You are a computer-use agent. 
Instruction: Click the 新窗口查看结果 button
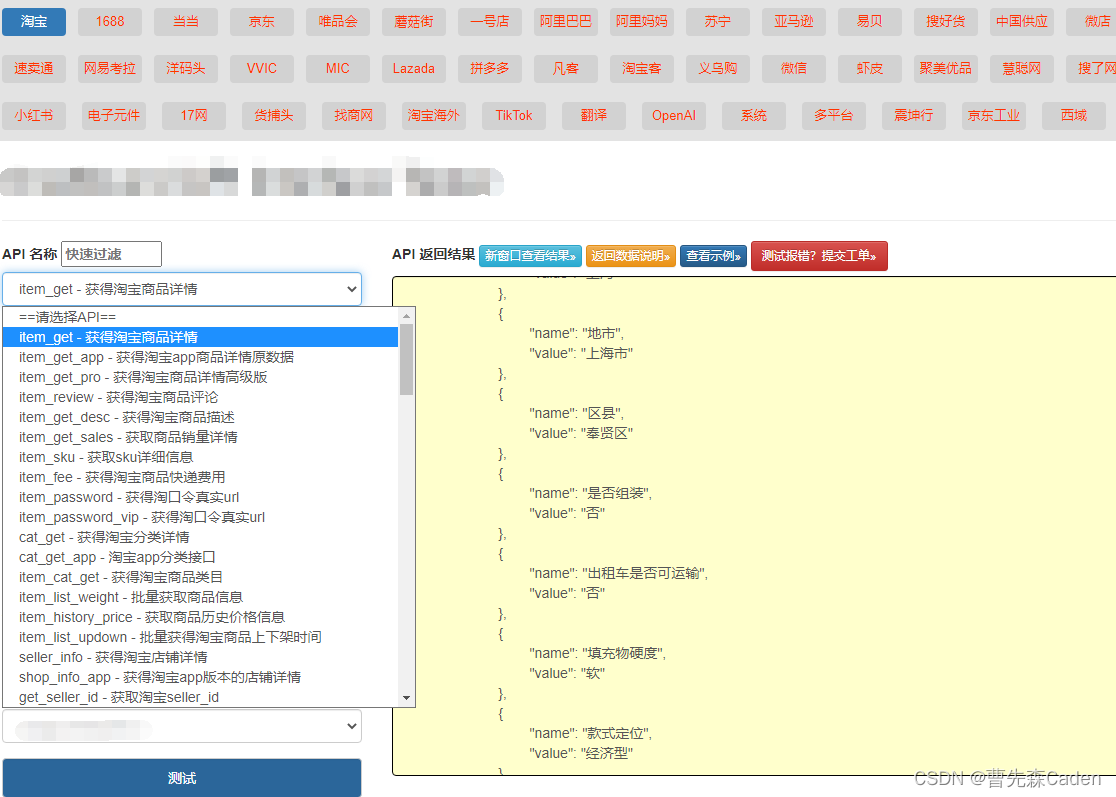tap(530, 256)
